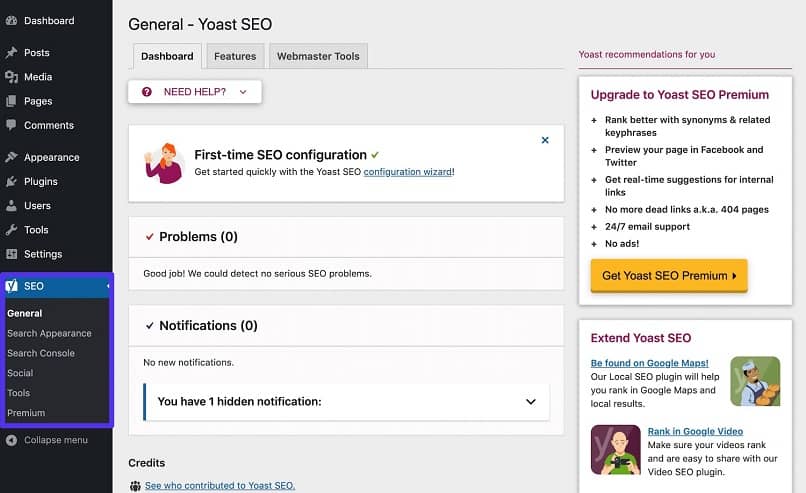Viewport: 806px width, 493px height.
Task: Open Premium in SEO submenu
Action: 26,413
